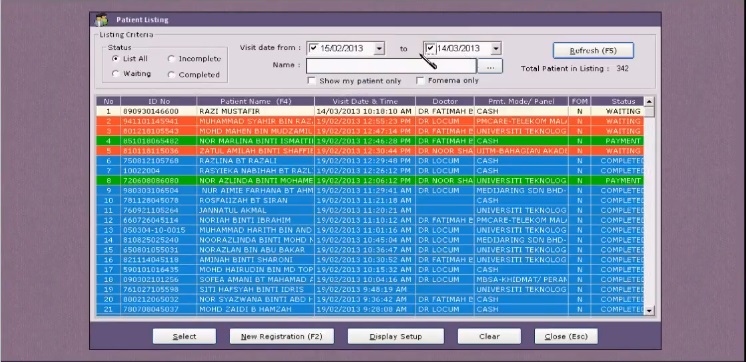Click the Patient Listing window icon
746x362 pixels.
(x=101, y=20)
